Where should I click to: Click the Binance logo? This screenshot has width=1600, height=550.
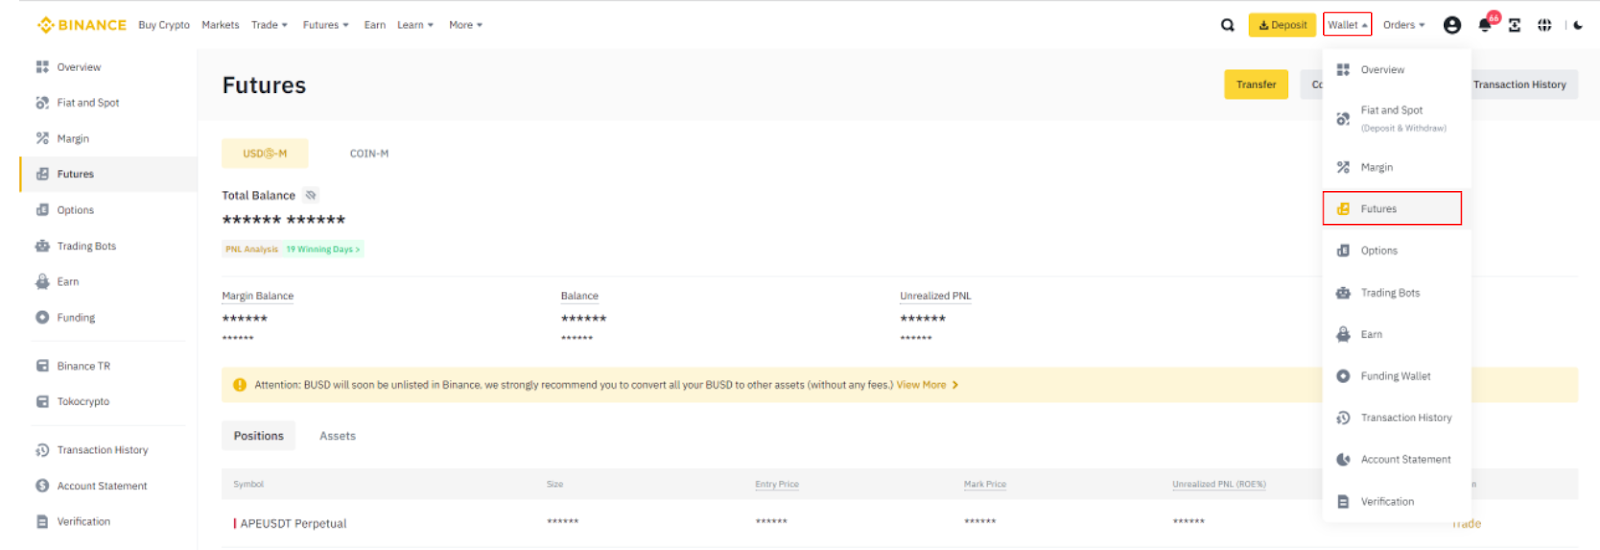[82, 25]
